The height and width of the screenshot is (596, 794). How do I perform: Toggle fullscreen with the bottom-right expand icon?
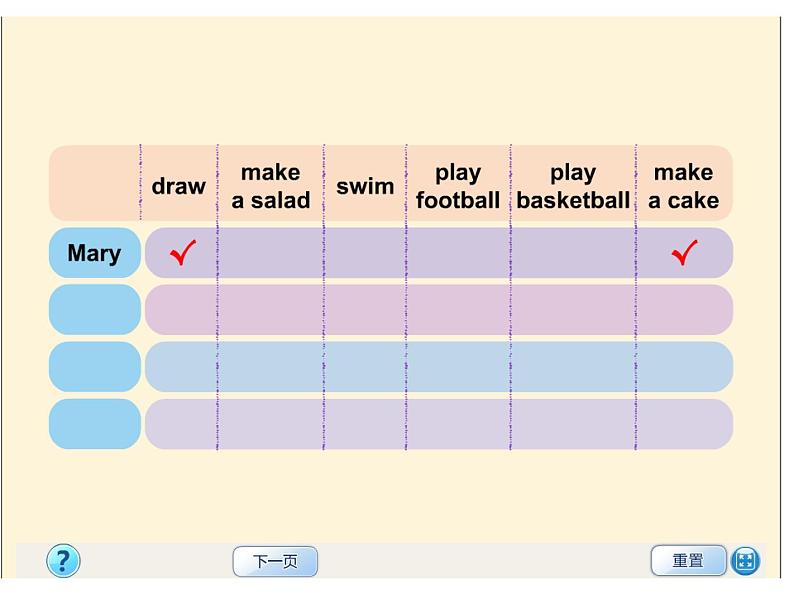click(x=745, y=561)
